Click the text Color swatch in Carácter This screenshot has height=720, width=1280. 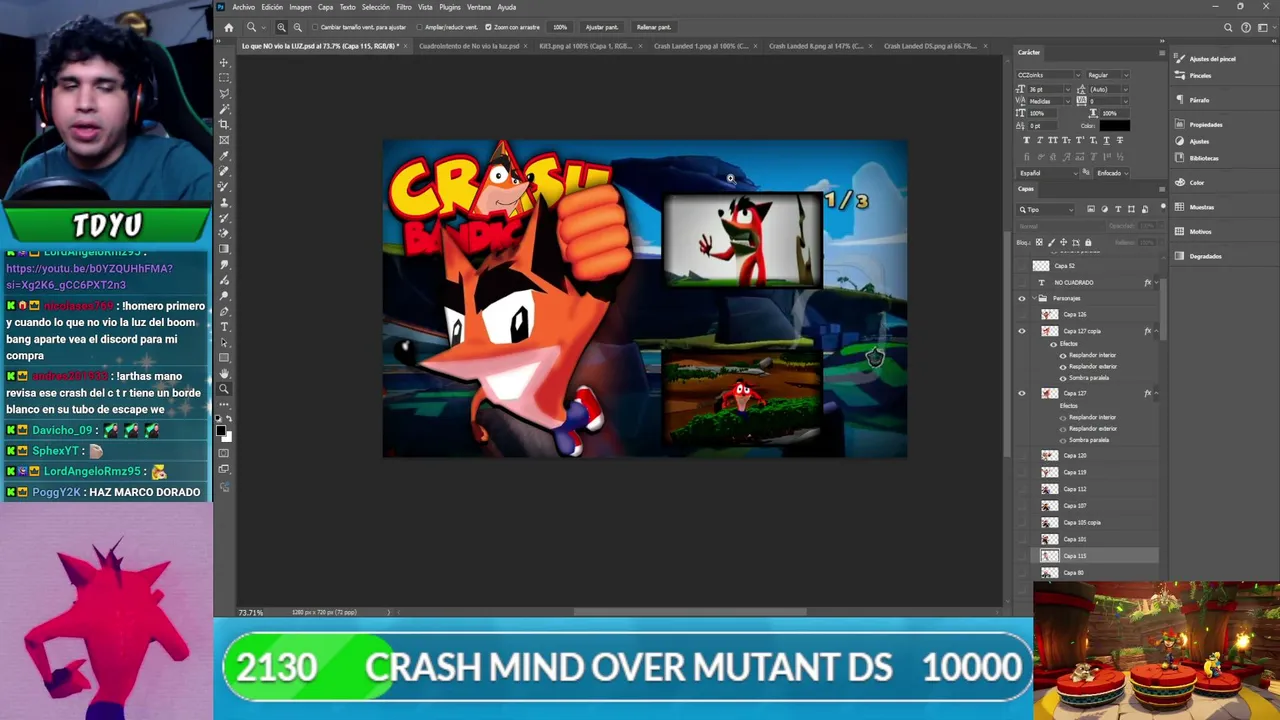(x=1114, y=126)
